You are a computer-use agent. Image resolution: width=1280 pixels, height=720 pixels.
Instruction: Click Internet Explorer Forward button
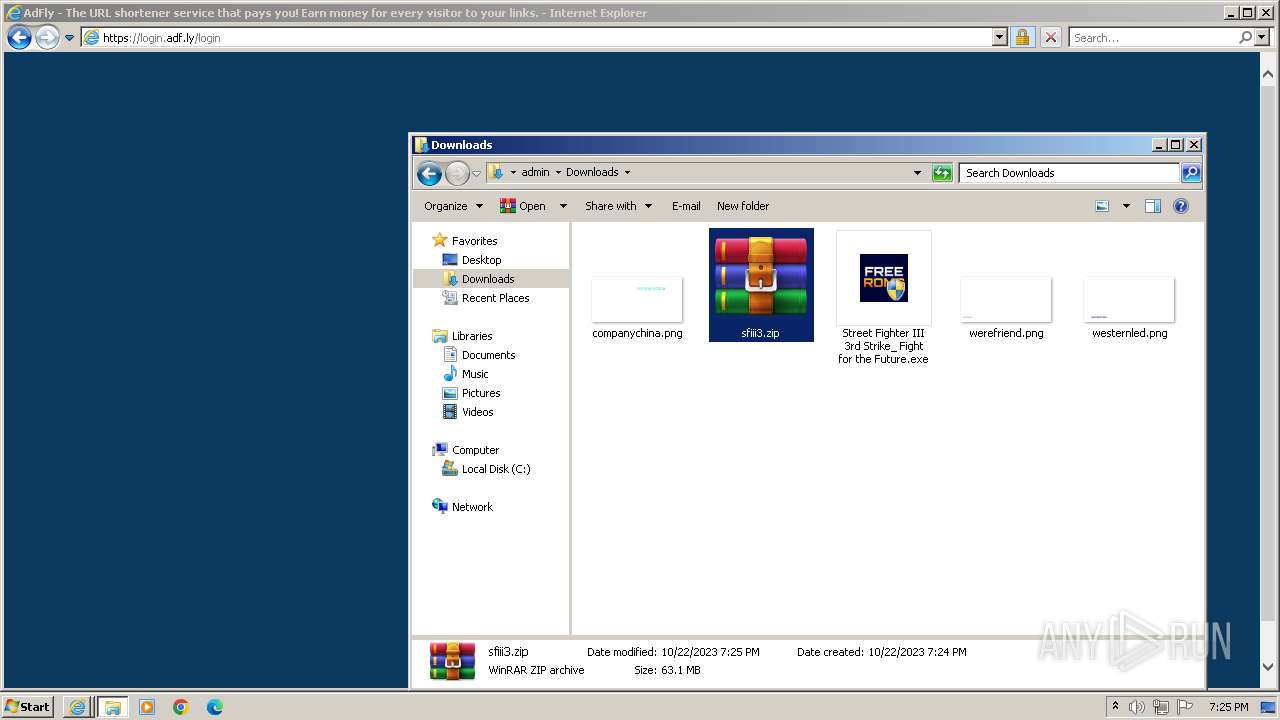47,38
